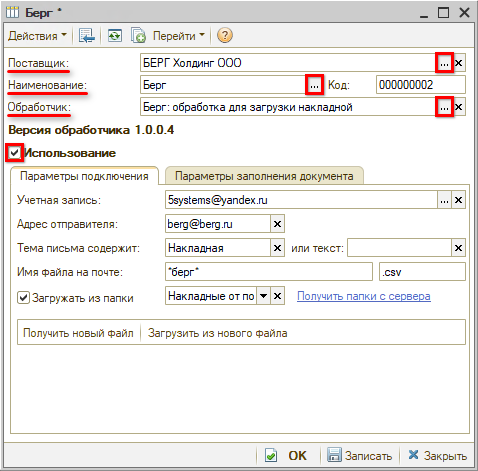Open the Перейти dropdown menu
This screenshot has height=471, width=478.
point(178,36)
